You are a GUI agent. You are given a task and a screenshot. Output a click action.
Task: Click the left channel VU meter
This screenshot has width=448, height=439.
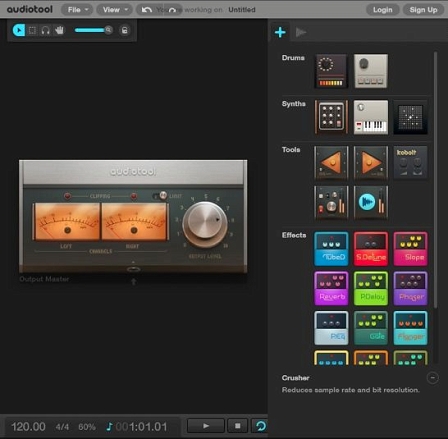click(x=67, y=222)
